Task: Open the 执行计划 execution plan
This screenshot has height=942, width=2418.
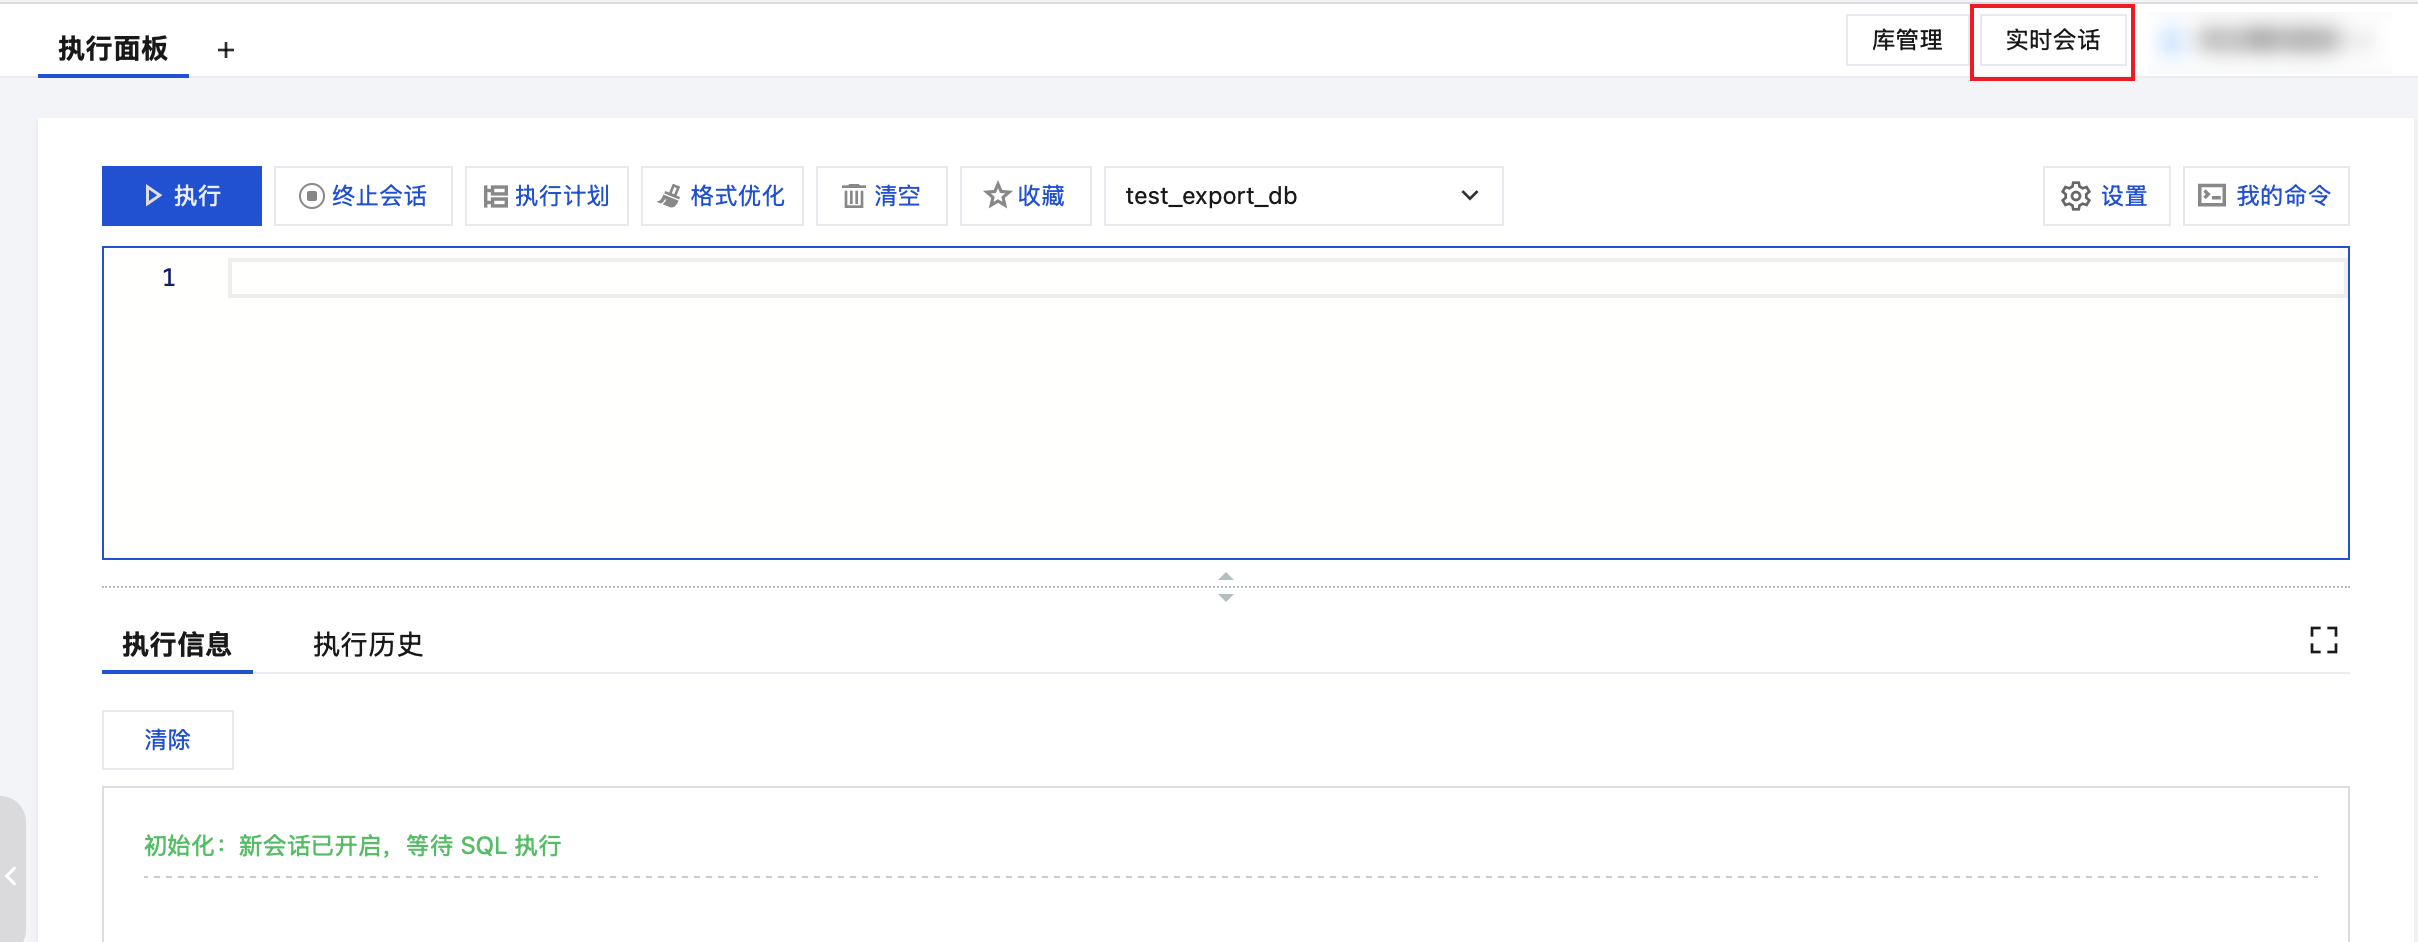Action: click(546, 196)
